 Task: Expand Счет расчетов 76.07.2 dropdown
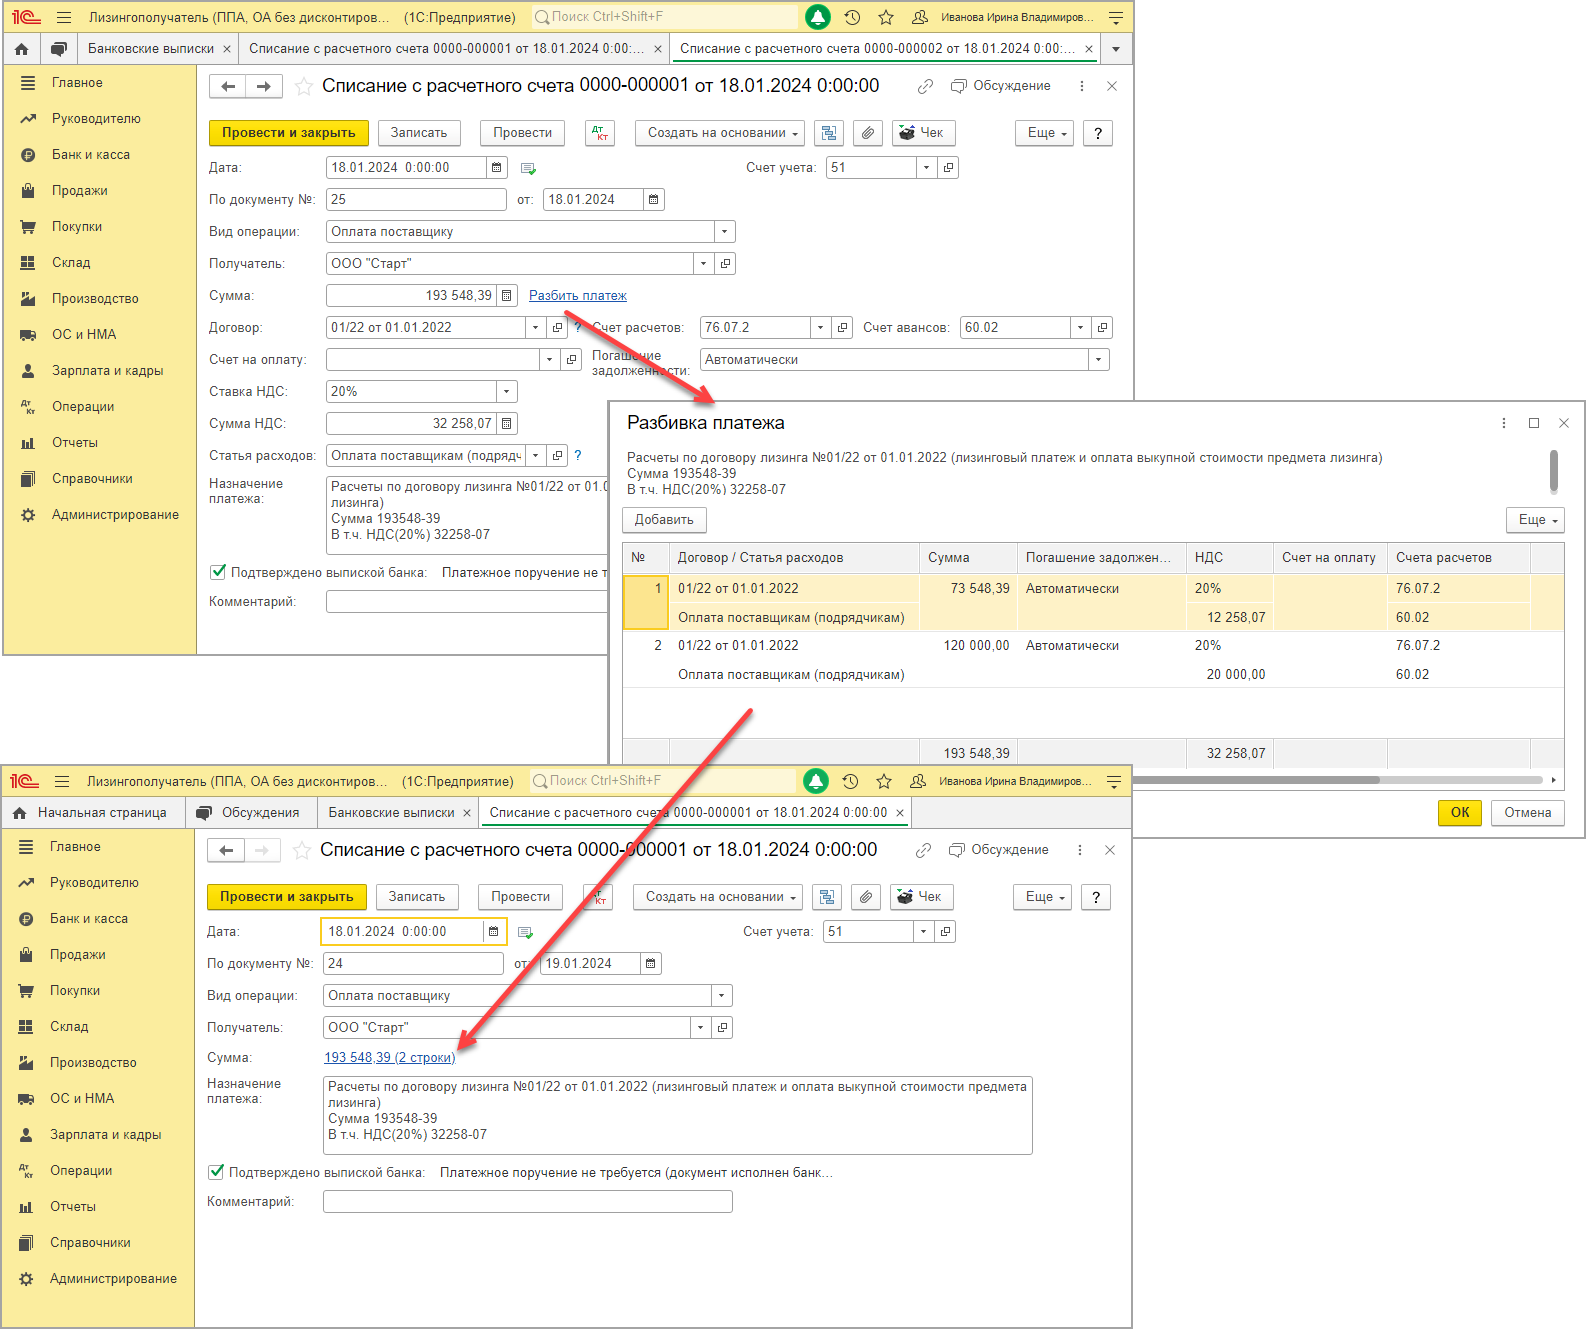pos(821,328)
